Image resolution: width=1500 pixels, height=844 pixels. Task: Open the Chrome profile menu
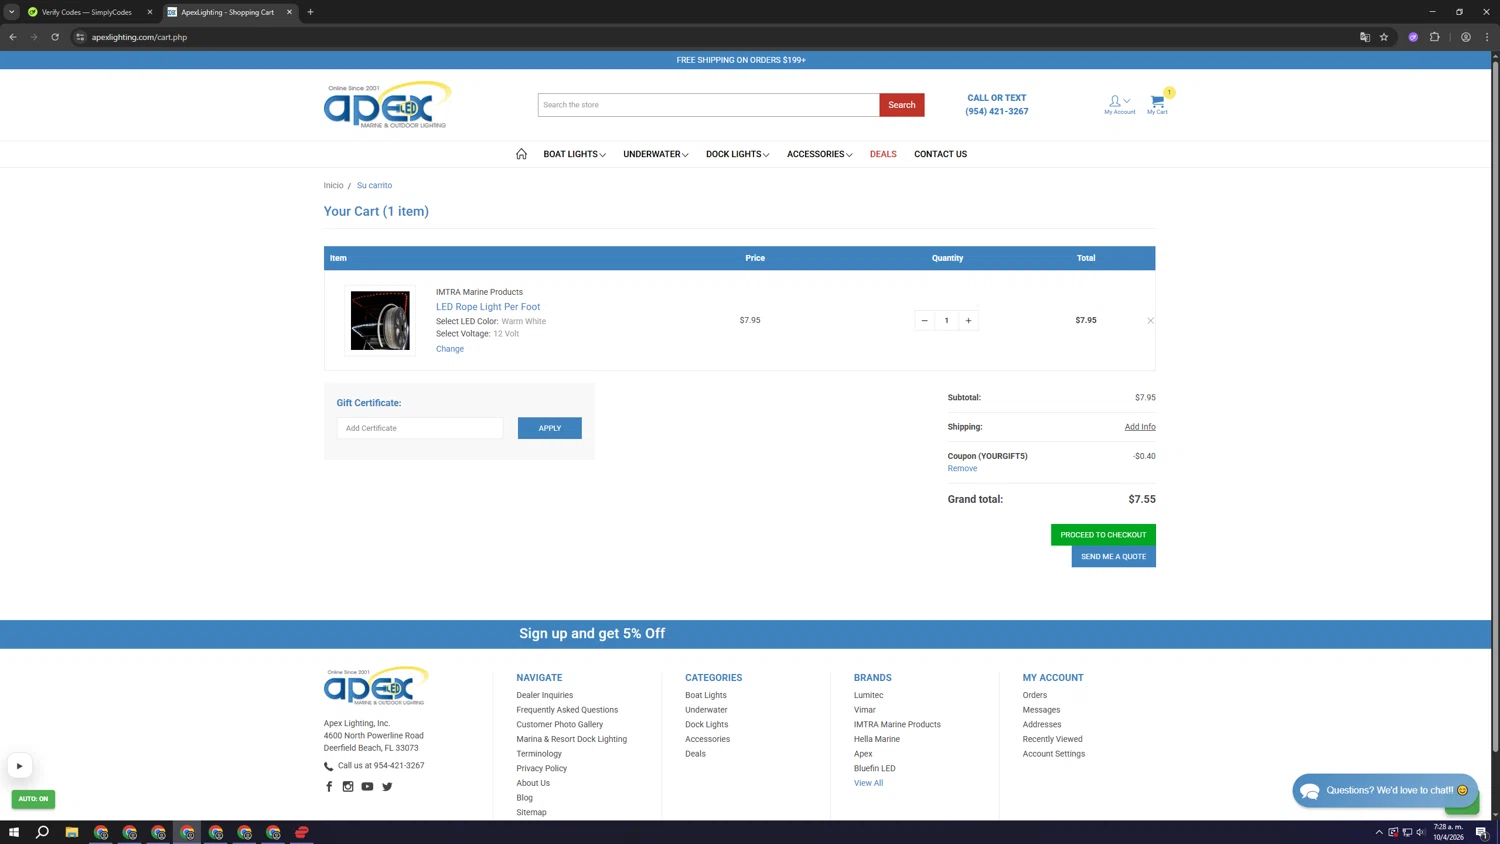[1466, 37]
